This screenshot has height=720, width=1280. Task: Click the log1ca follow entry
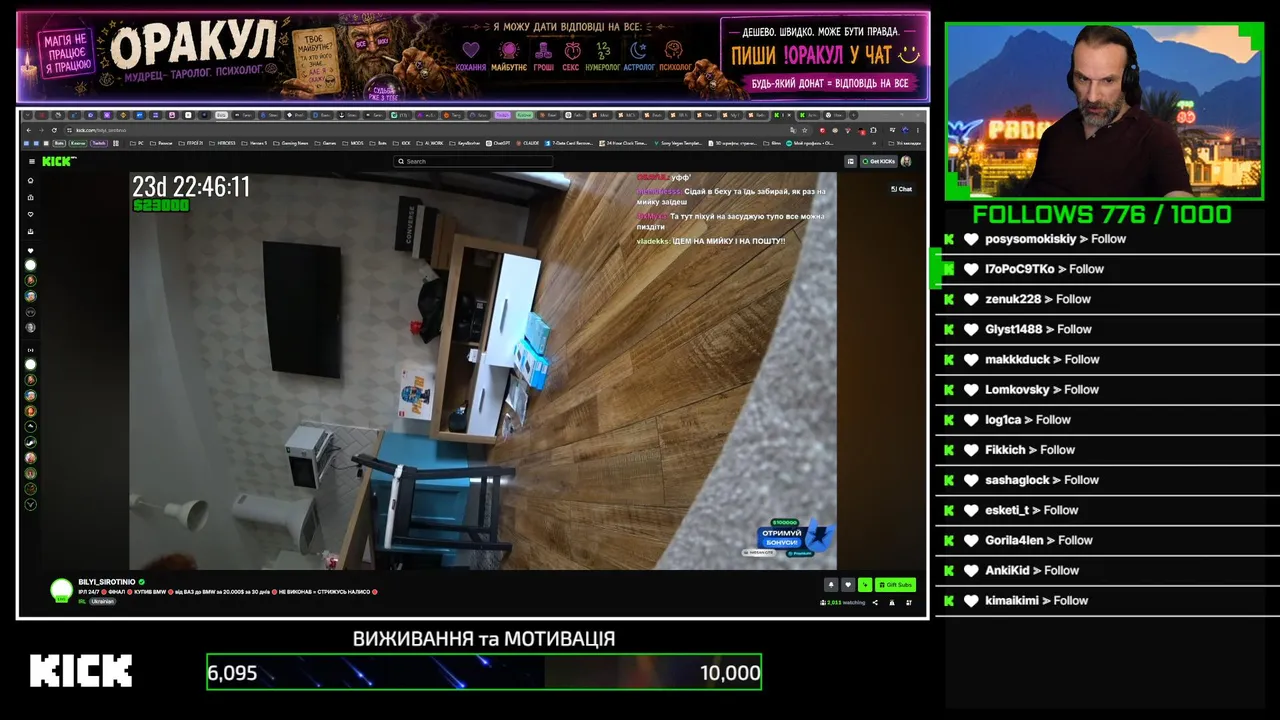[1107, 420]
